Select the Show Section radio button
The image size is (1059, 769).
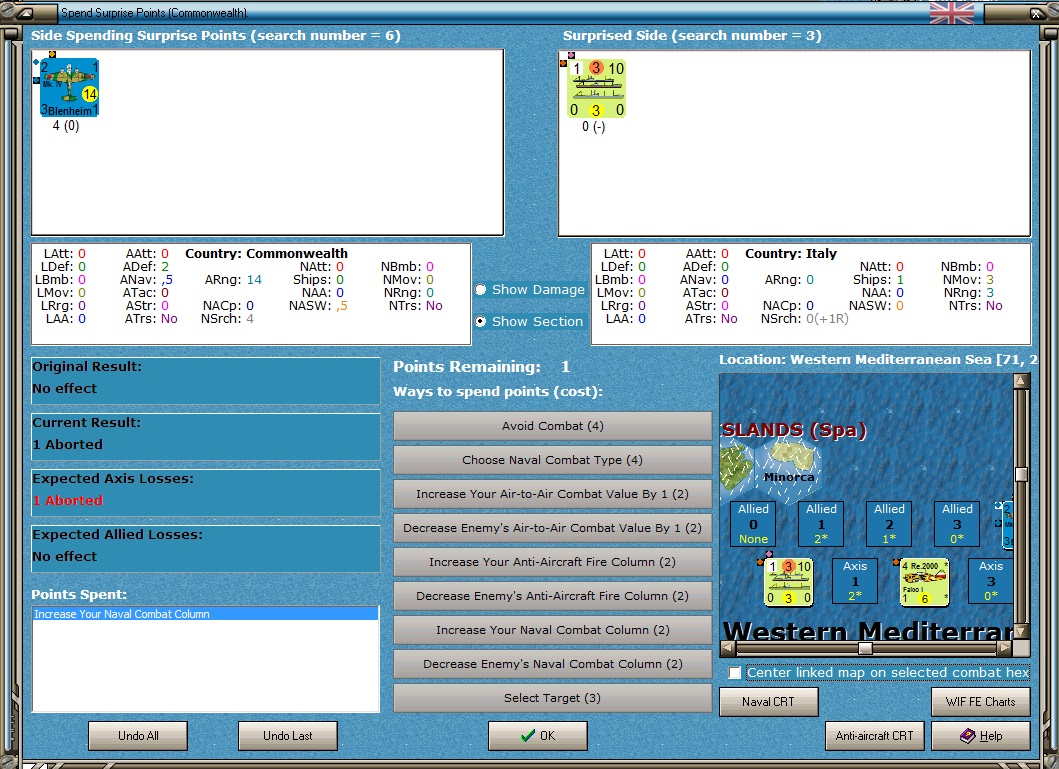click(480, 321)
